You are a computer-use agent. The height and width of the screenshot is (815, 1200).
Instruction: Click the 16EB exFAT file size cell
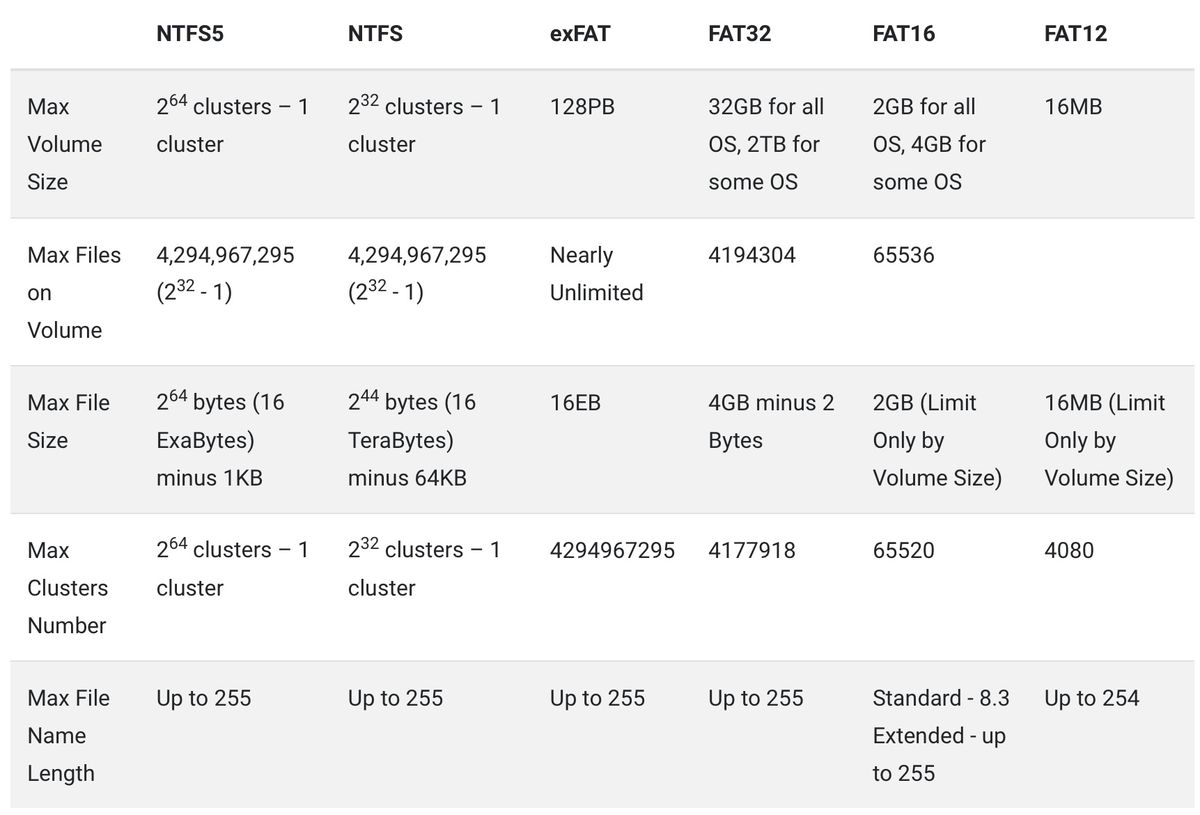(x=575, y=402)
